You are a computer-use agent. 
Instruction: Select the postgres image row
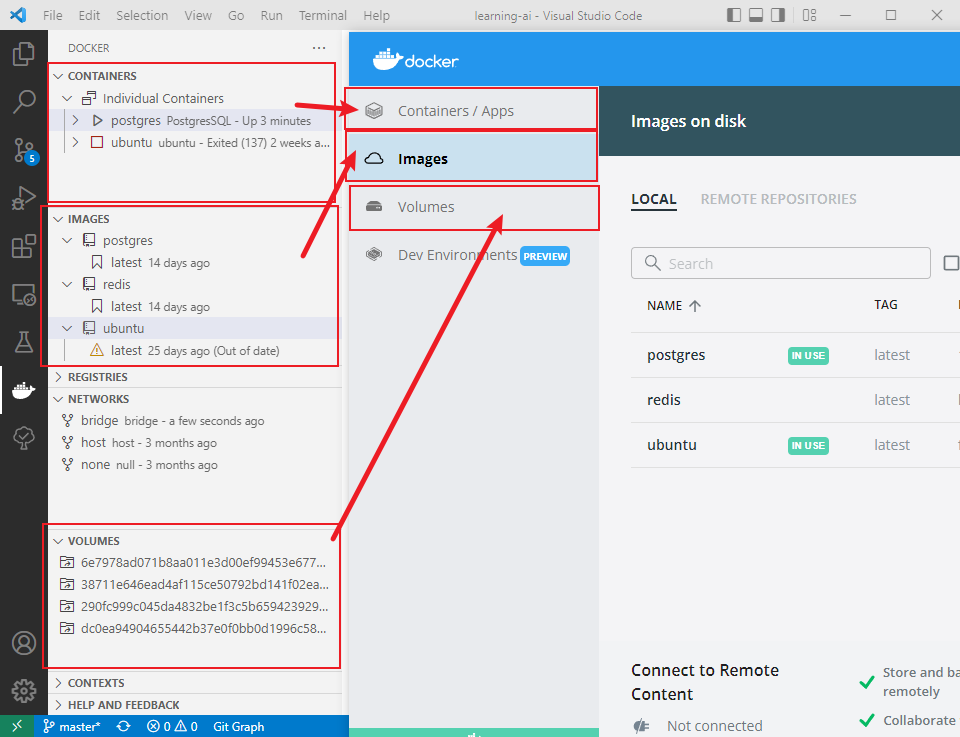pos(795,355)
